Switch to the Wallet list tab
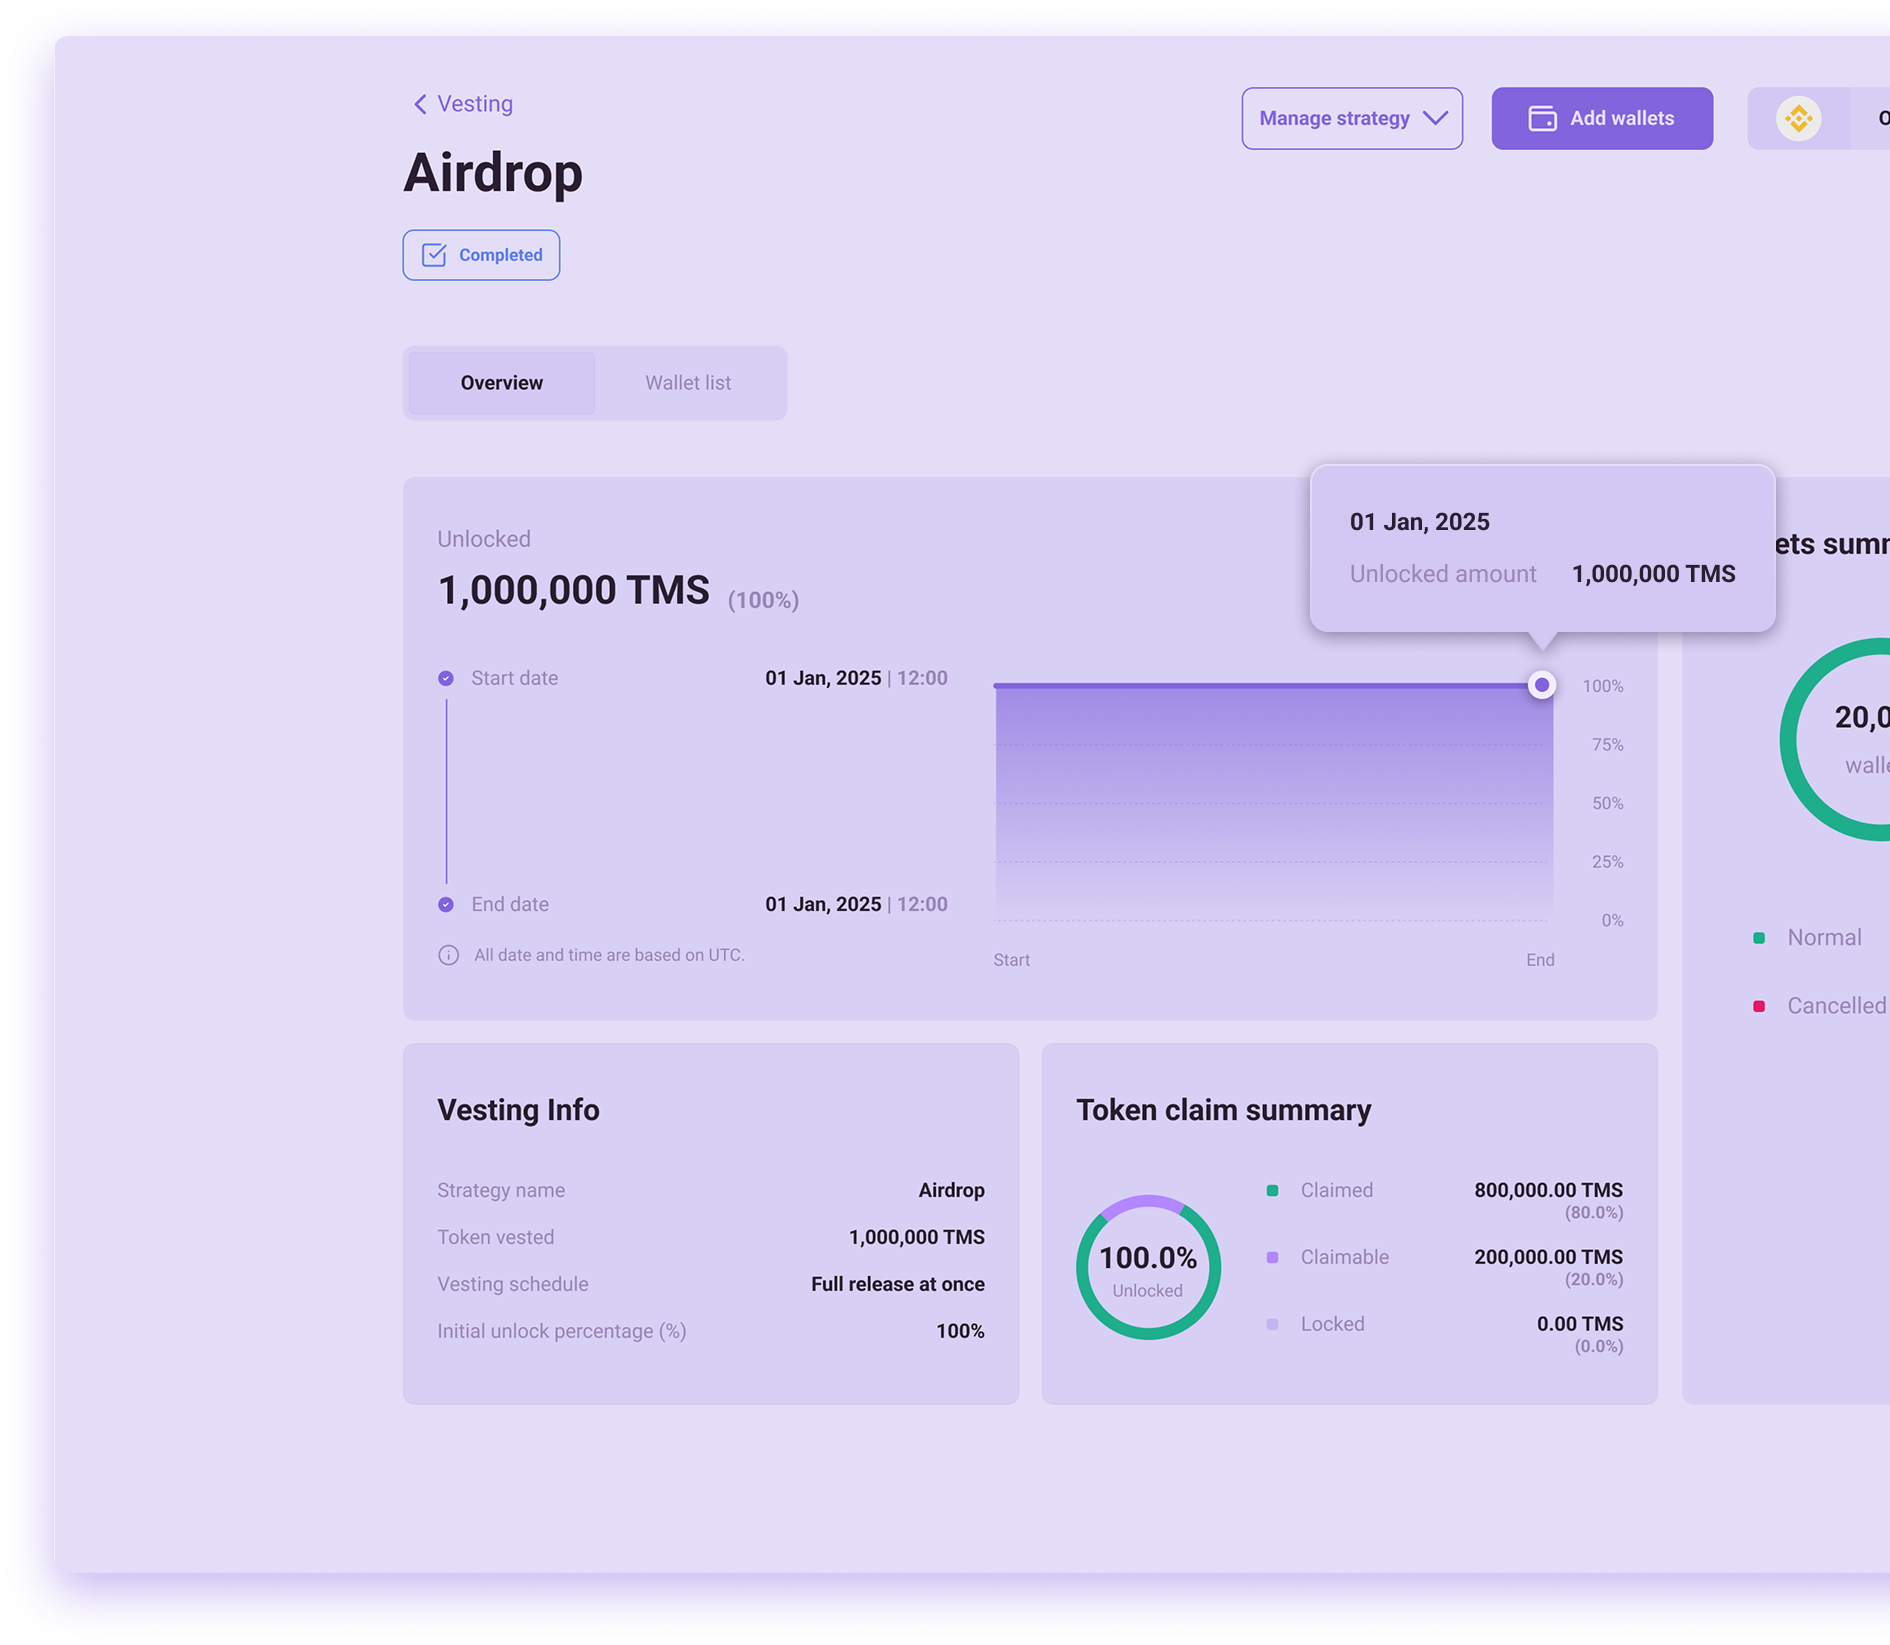Image resolution: width=1890 pixels, height=1645 pixels. coord(687,382)
